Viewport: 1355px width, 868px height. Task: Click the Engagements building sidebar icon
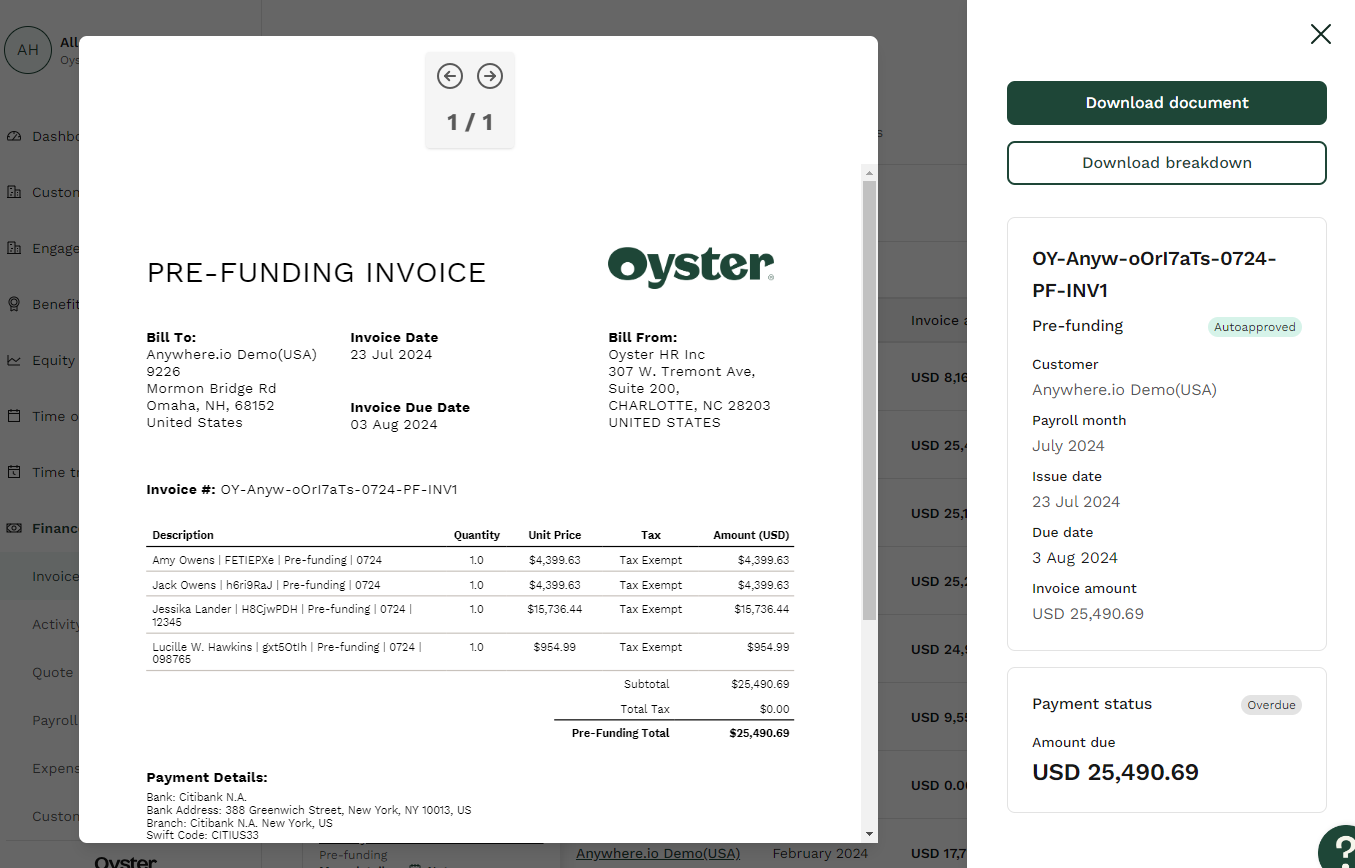point(14,248)
